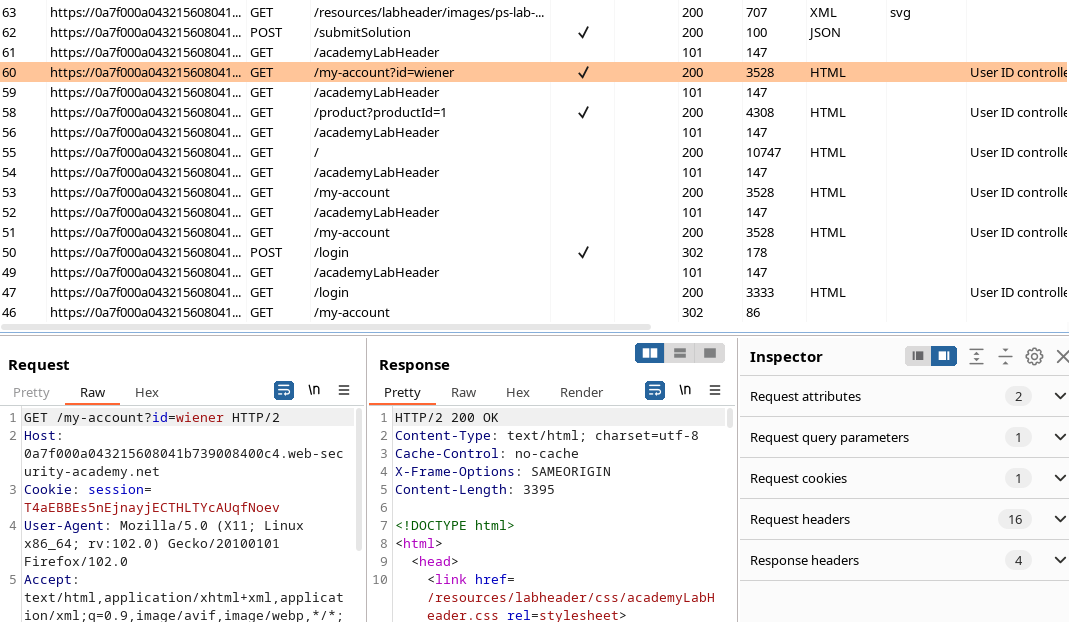Toggle word wrap in Response panel
The height and width of the screenshot is (622, 1069).
[x=654, y=390]
